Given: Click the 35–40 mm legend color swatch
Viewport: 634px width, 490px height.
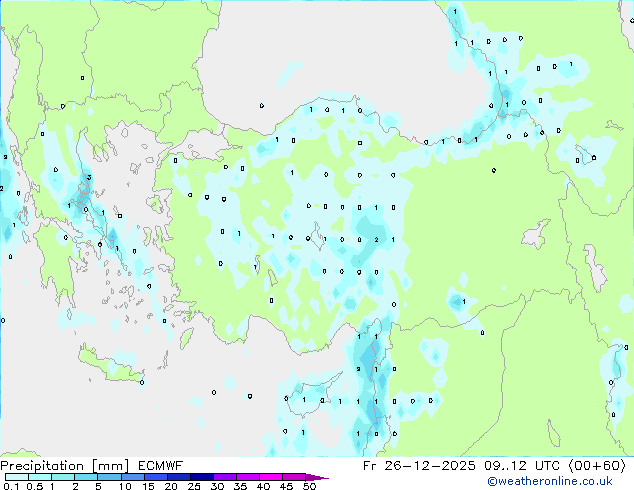Looking at the screenshot, I should tap(248, 477).
